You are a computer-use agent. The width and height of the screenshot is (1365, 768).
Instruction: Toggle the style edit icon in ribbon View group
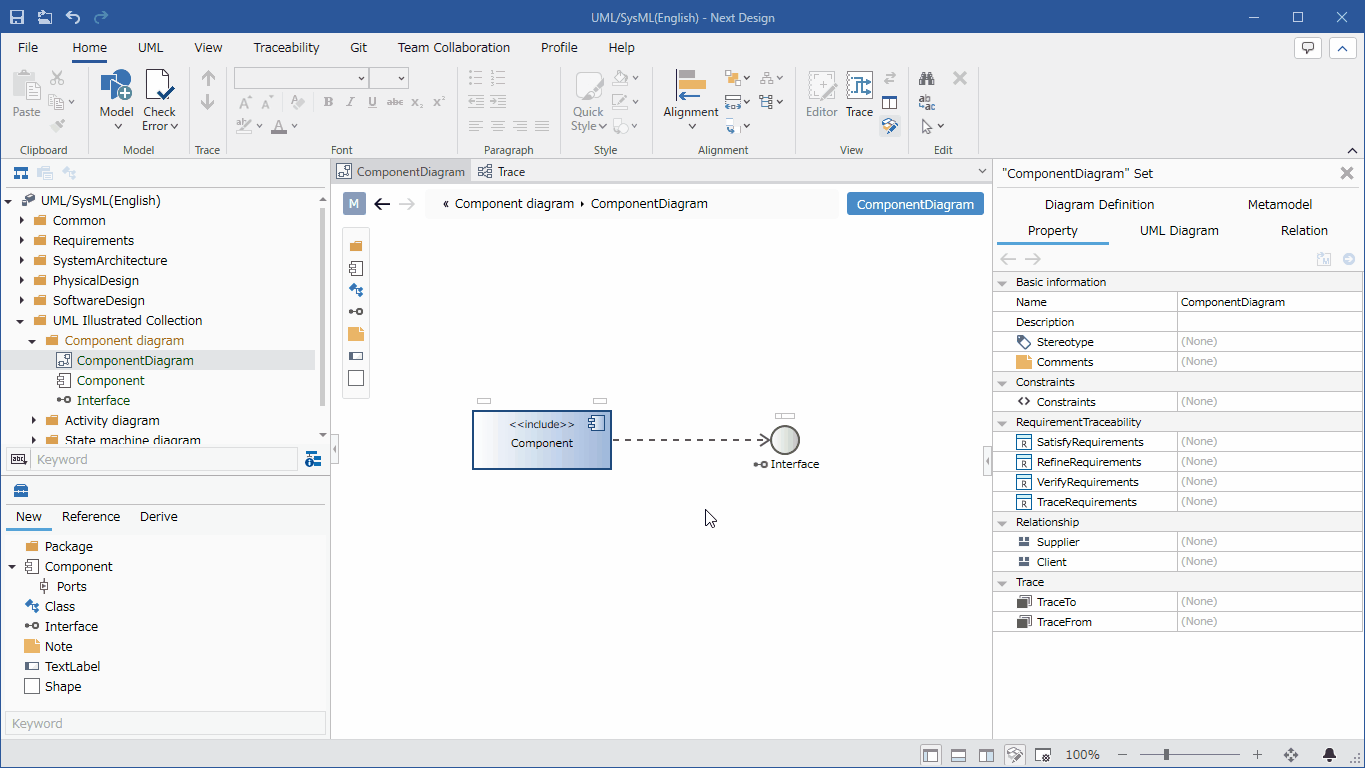point(889,126)
